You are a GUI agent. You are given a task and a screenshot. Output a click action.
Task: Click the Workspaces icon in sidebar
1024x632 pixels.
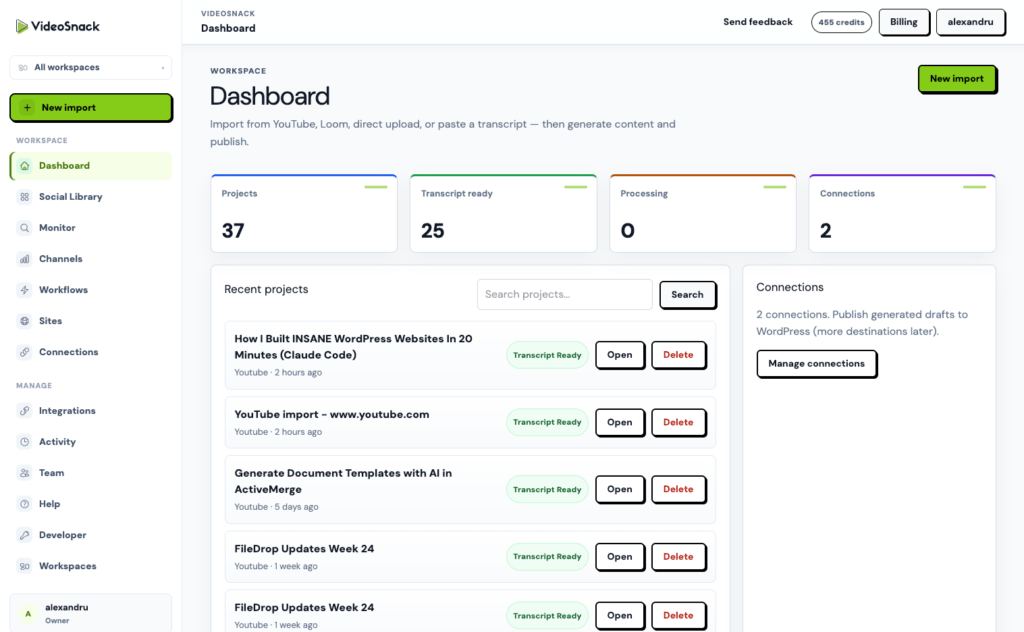(25, 566)
